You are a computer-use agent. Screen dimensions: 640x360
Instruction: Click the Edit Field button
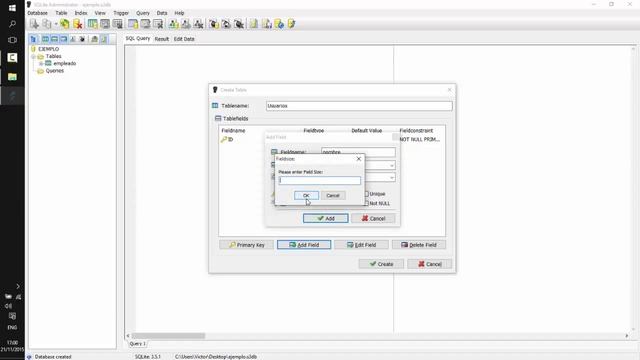361,245
